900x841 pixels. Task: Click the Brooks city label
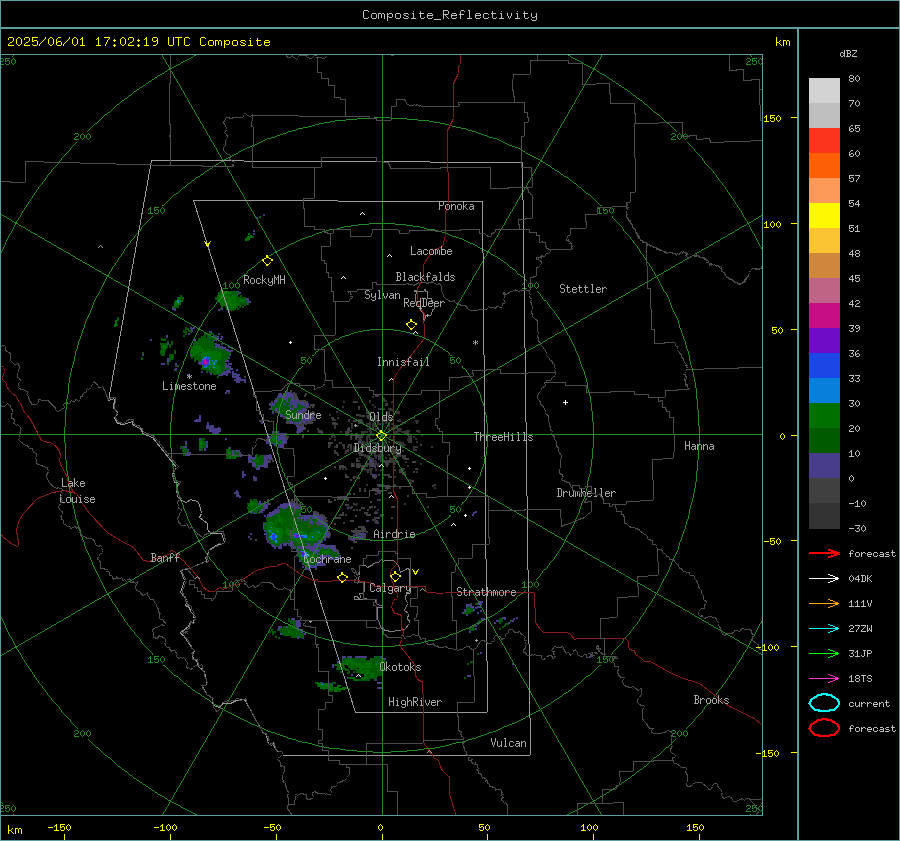(711, 700)
